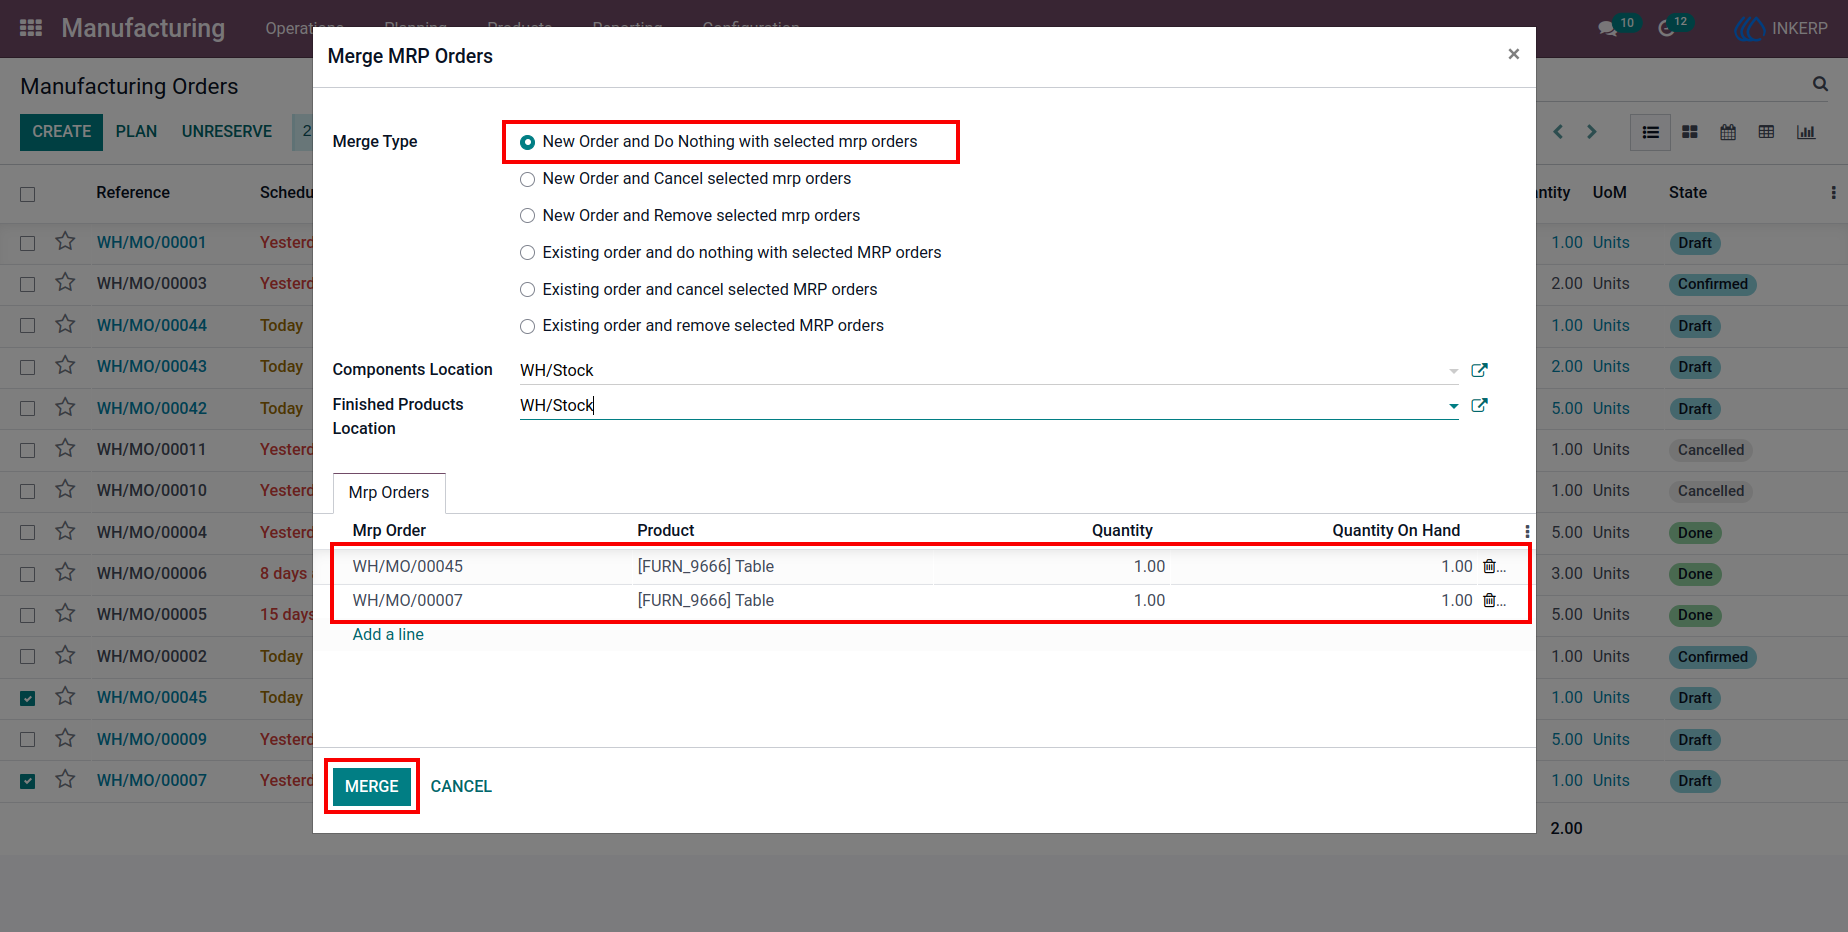Close the Merge MRP Orders dialog
This screenshot has width=1848, height=932.
(1514, 54)
